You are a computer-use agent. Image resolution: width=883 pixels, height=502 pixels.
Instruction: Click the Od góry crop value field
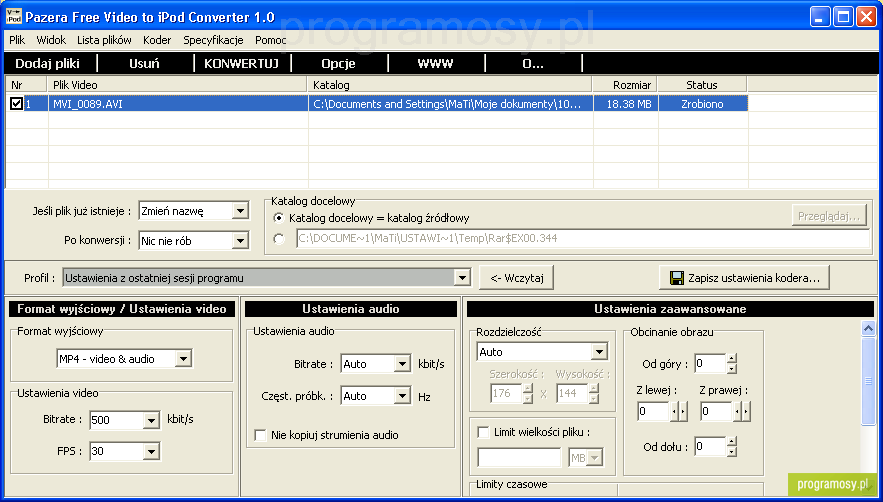tap(710, 364)
